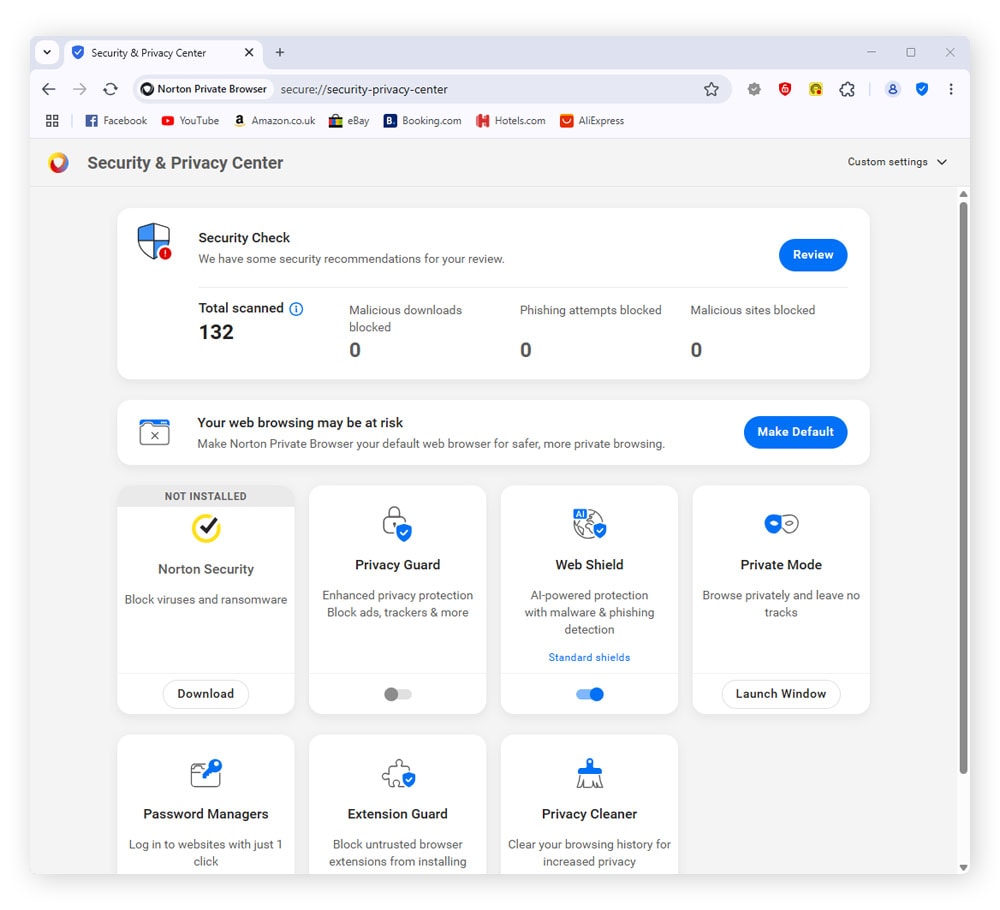Viewport: 1000px width, 910px height.
Task: Open the three-dot browser menu
Action: click(x=950, y=89)
